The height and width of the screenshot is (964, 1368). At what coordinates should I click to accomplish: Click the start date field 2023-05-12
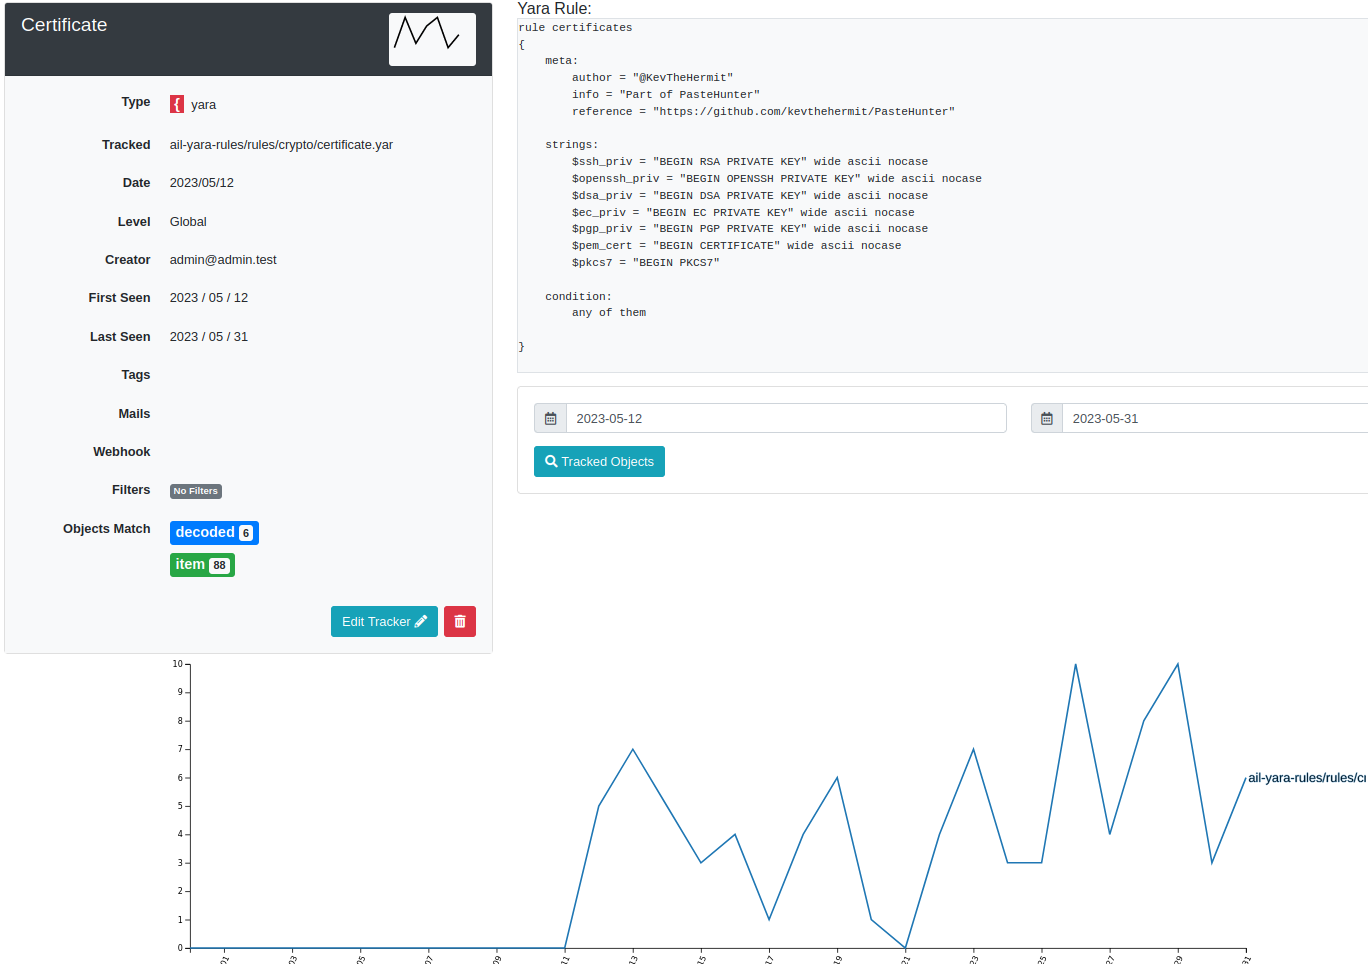[x=785, y=419]
